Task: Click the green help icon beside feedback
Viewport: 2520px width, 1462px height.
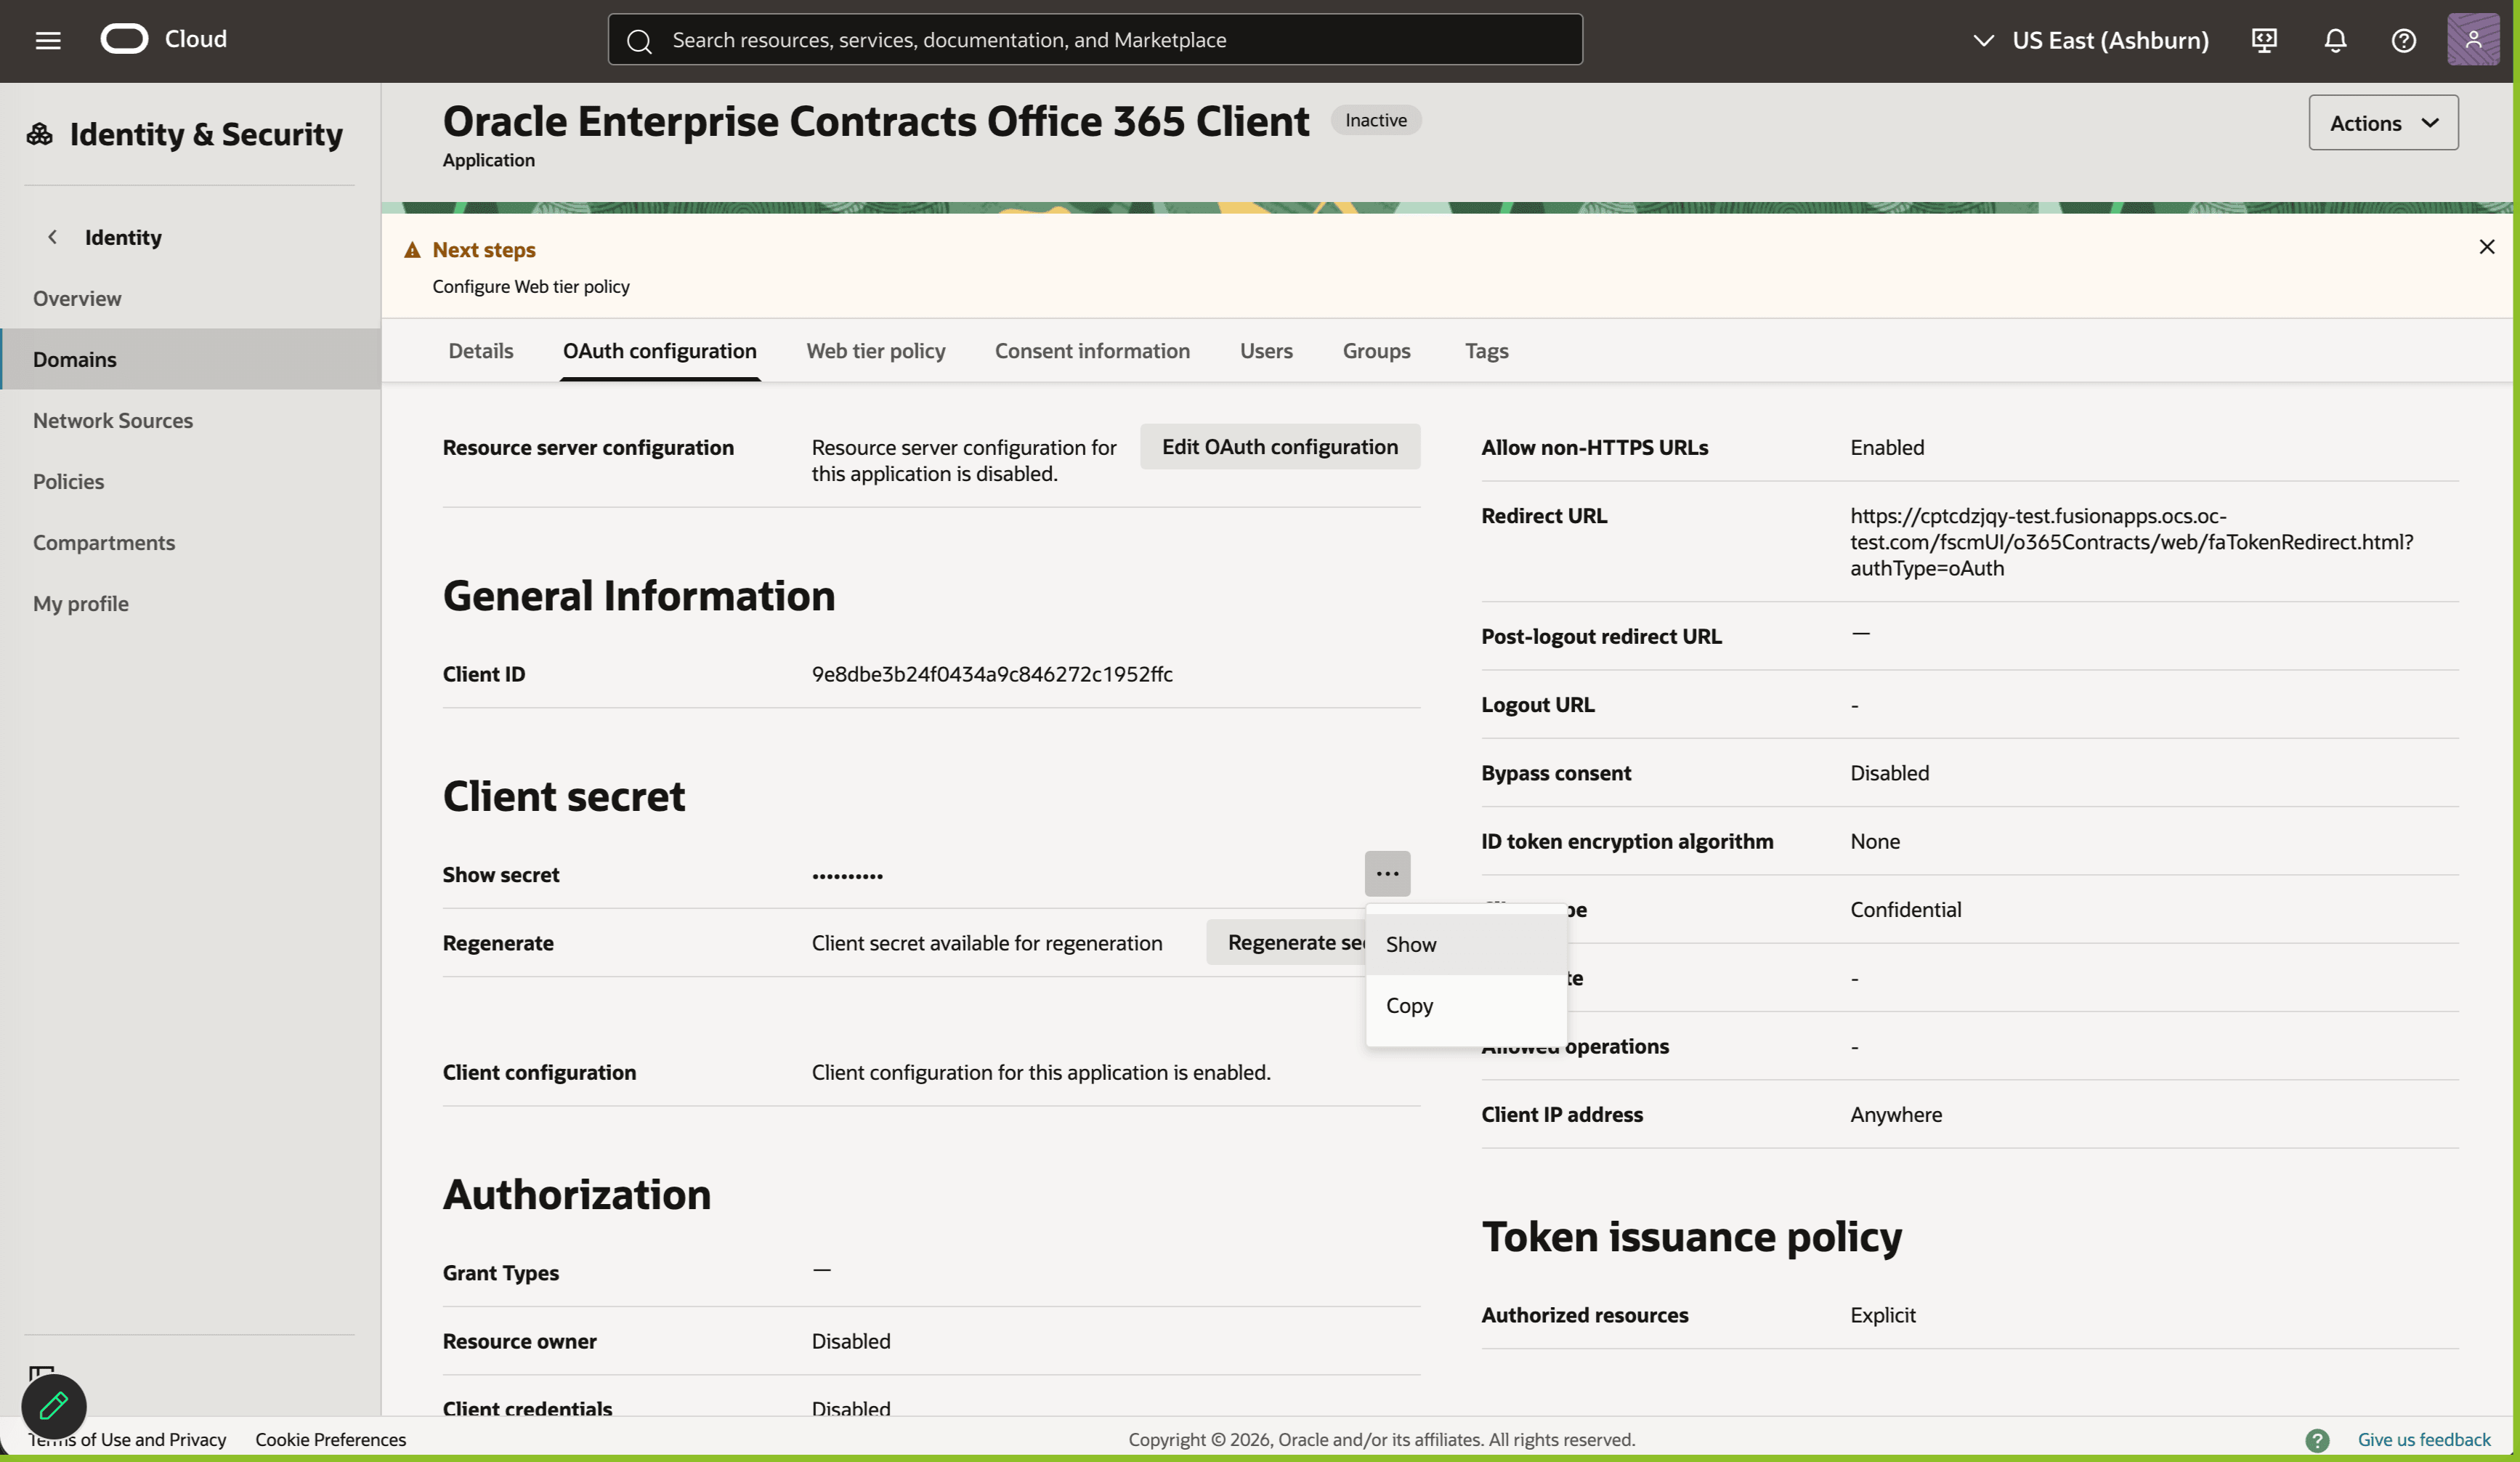Action: coord(2317,1440)
